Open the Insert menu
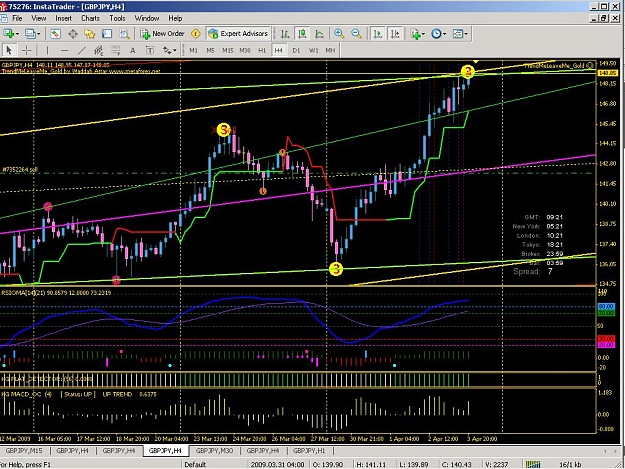This screenshot has height=469, width=625. (63, 18)
